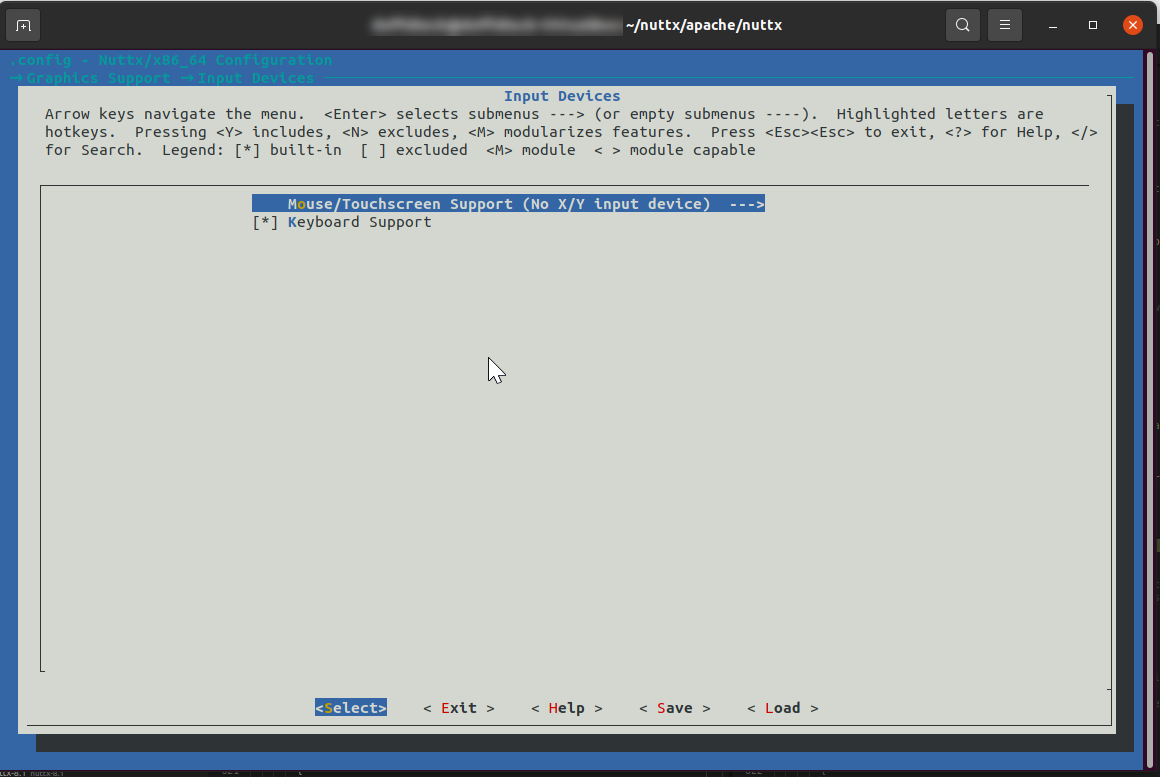Click the asterisk checkbox for Keyboard Support

(x=265, y=221)
